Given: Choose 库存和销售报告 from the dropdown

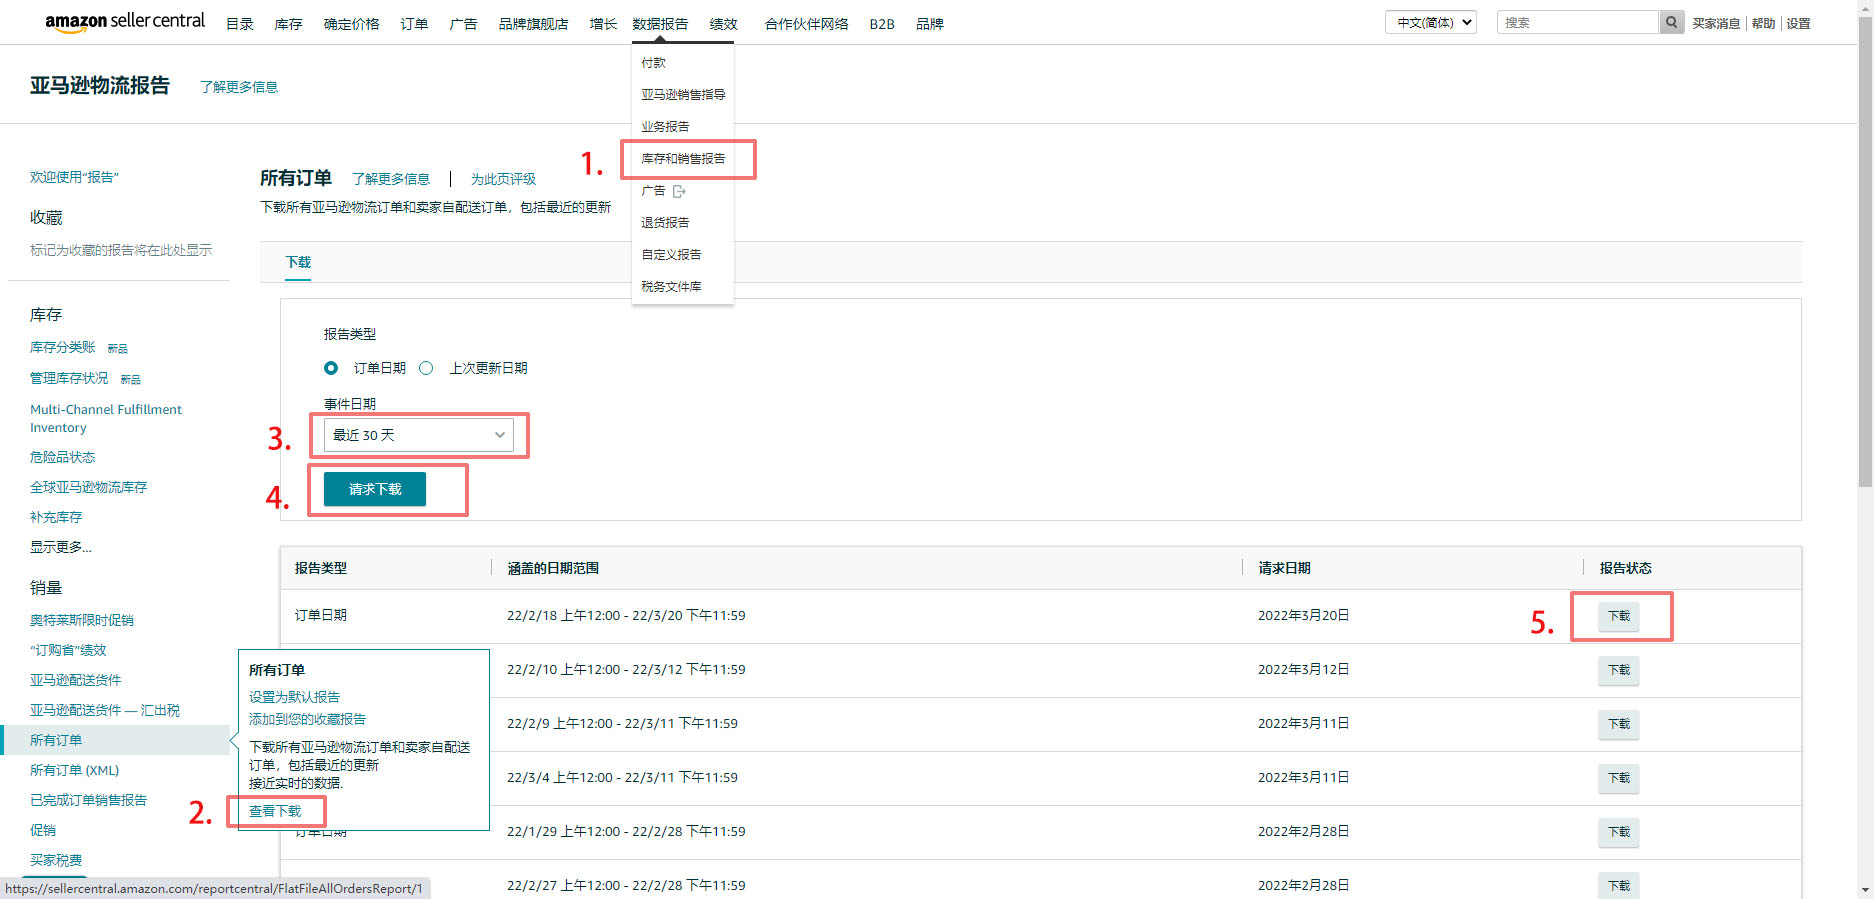Looking at the screenshot, I should [x=683, y=159].
